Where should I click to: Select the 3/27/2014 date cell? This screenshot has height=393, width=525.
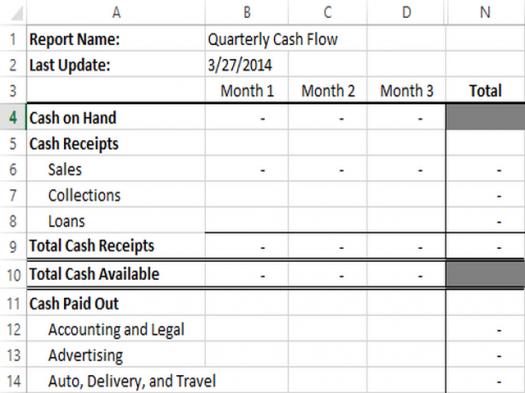pyautogui.click(x=247, y=65)
